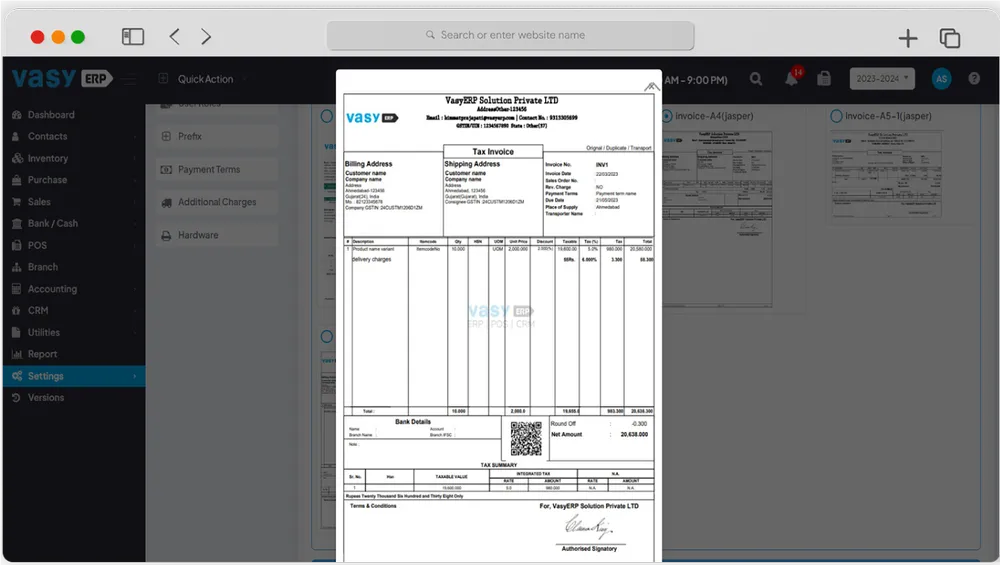1000x565 pixels.
Task: Select the Invoice-A5-1(jasper) radio button
Action: [836, 116]
